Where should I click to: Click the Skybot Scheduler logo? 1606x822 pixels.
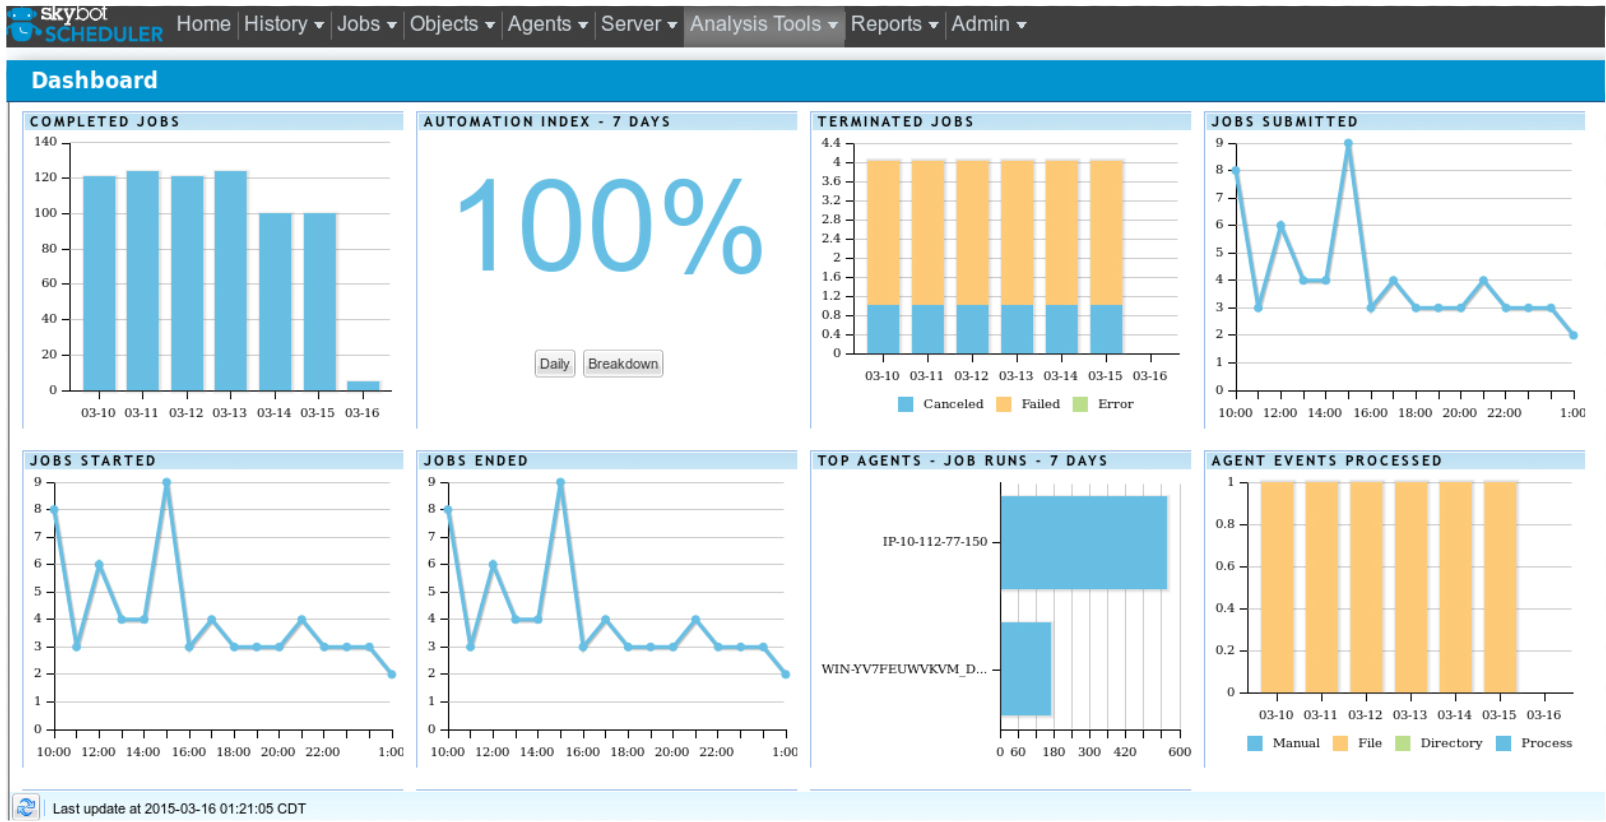85,24
